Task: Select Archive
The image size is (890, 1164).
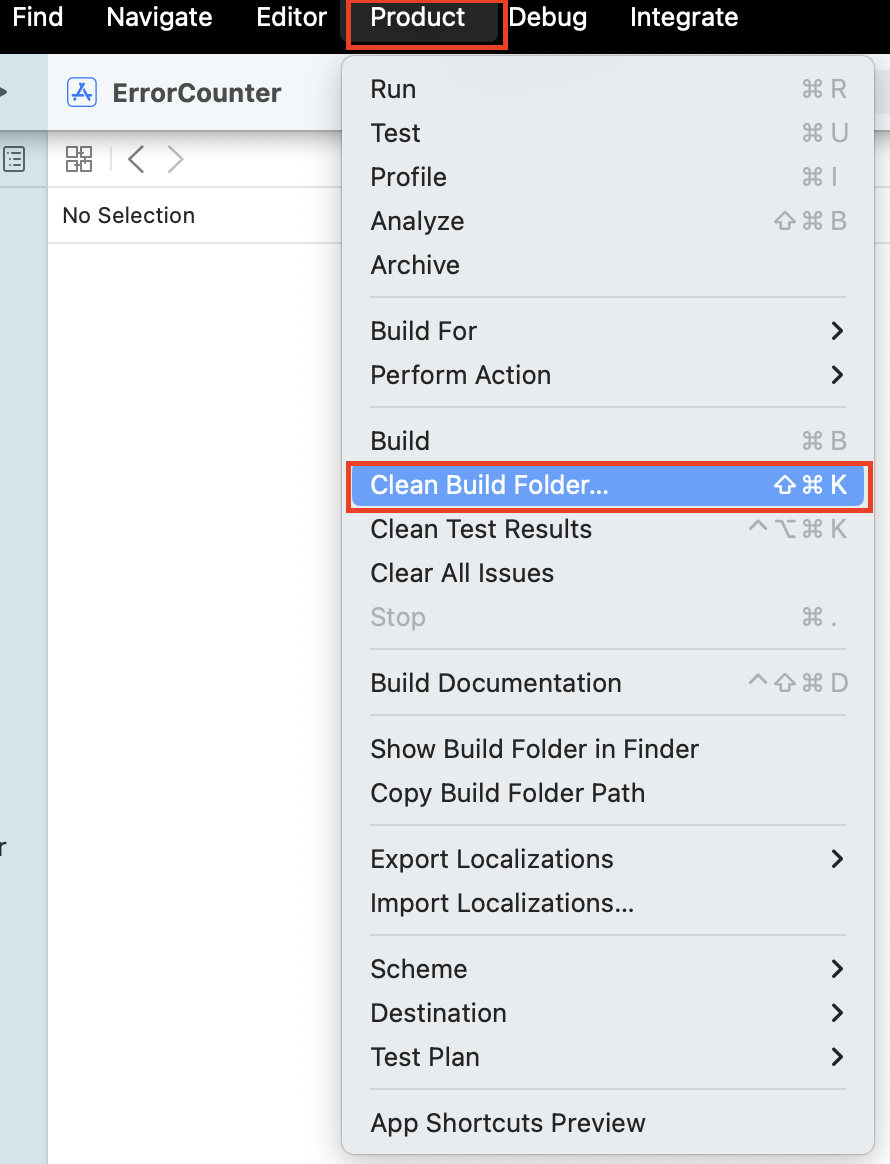Action: point(414,265)
